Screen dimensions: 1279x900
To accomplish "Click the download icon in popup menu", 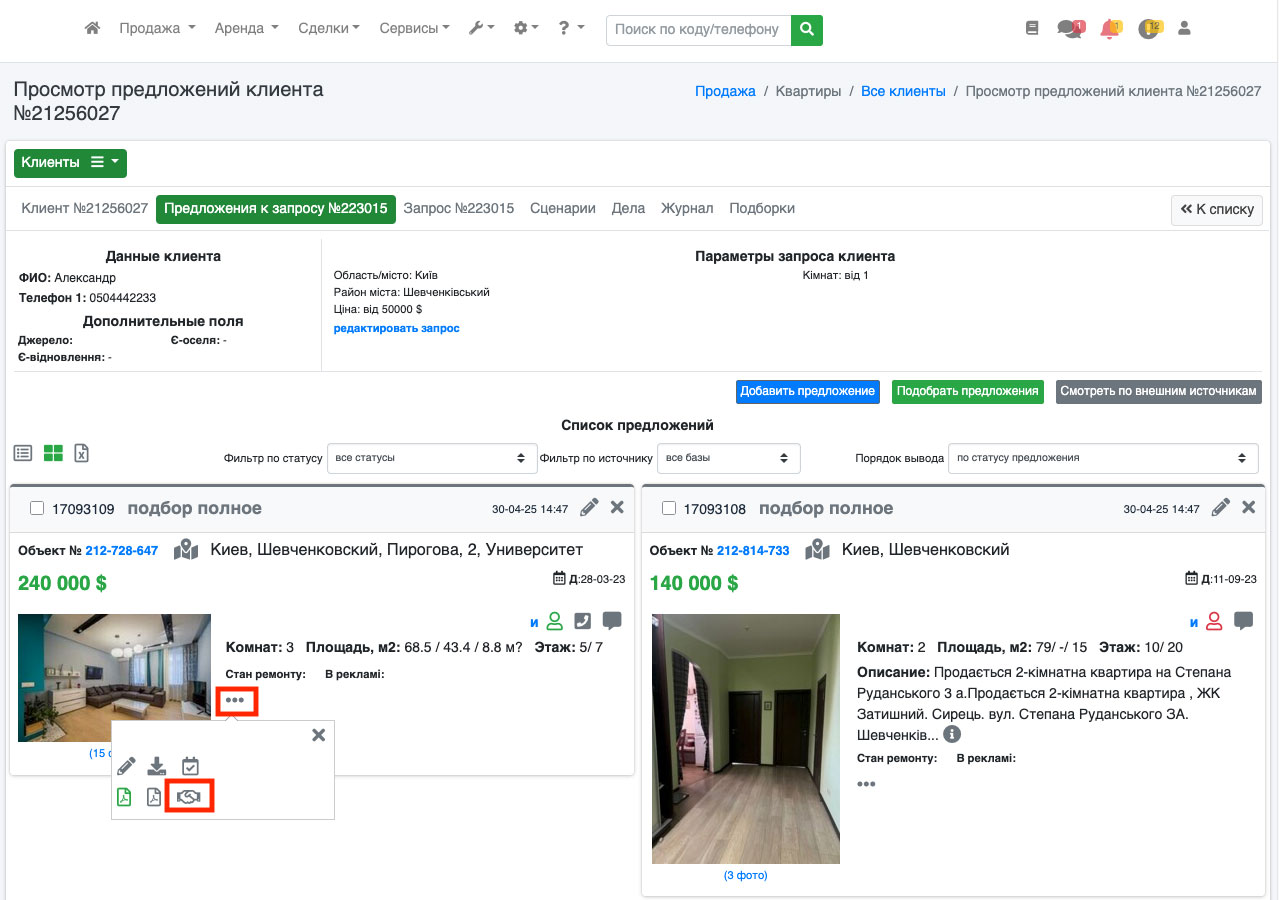I will (156, 766).
